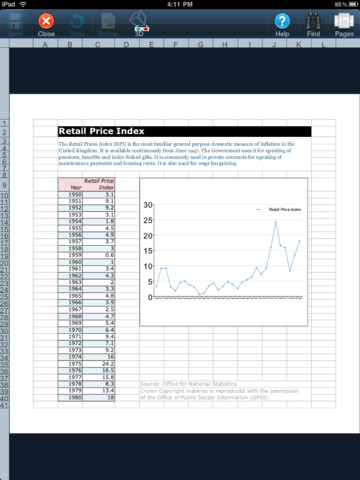
Task: Select row 9 header
Action: pyautogui.click(x=4, y=185)
